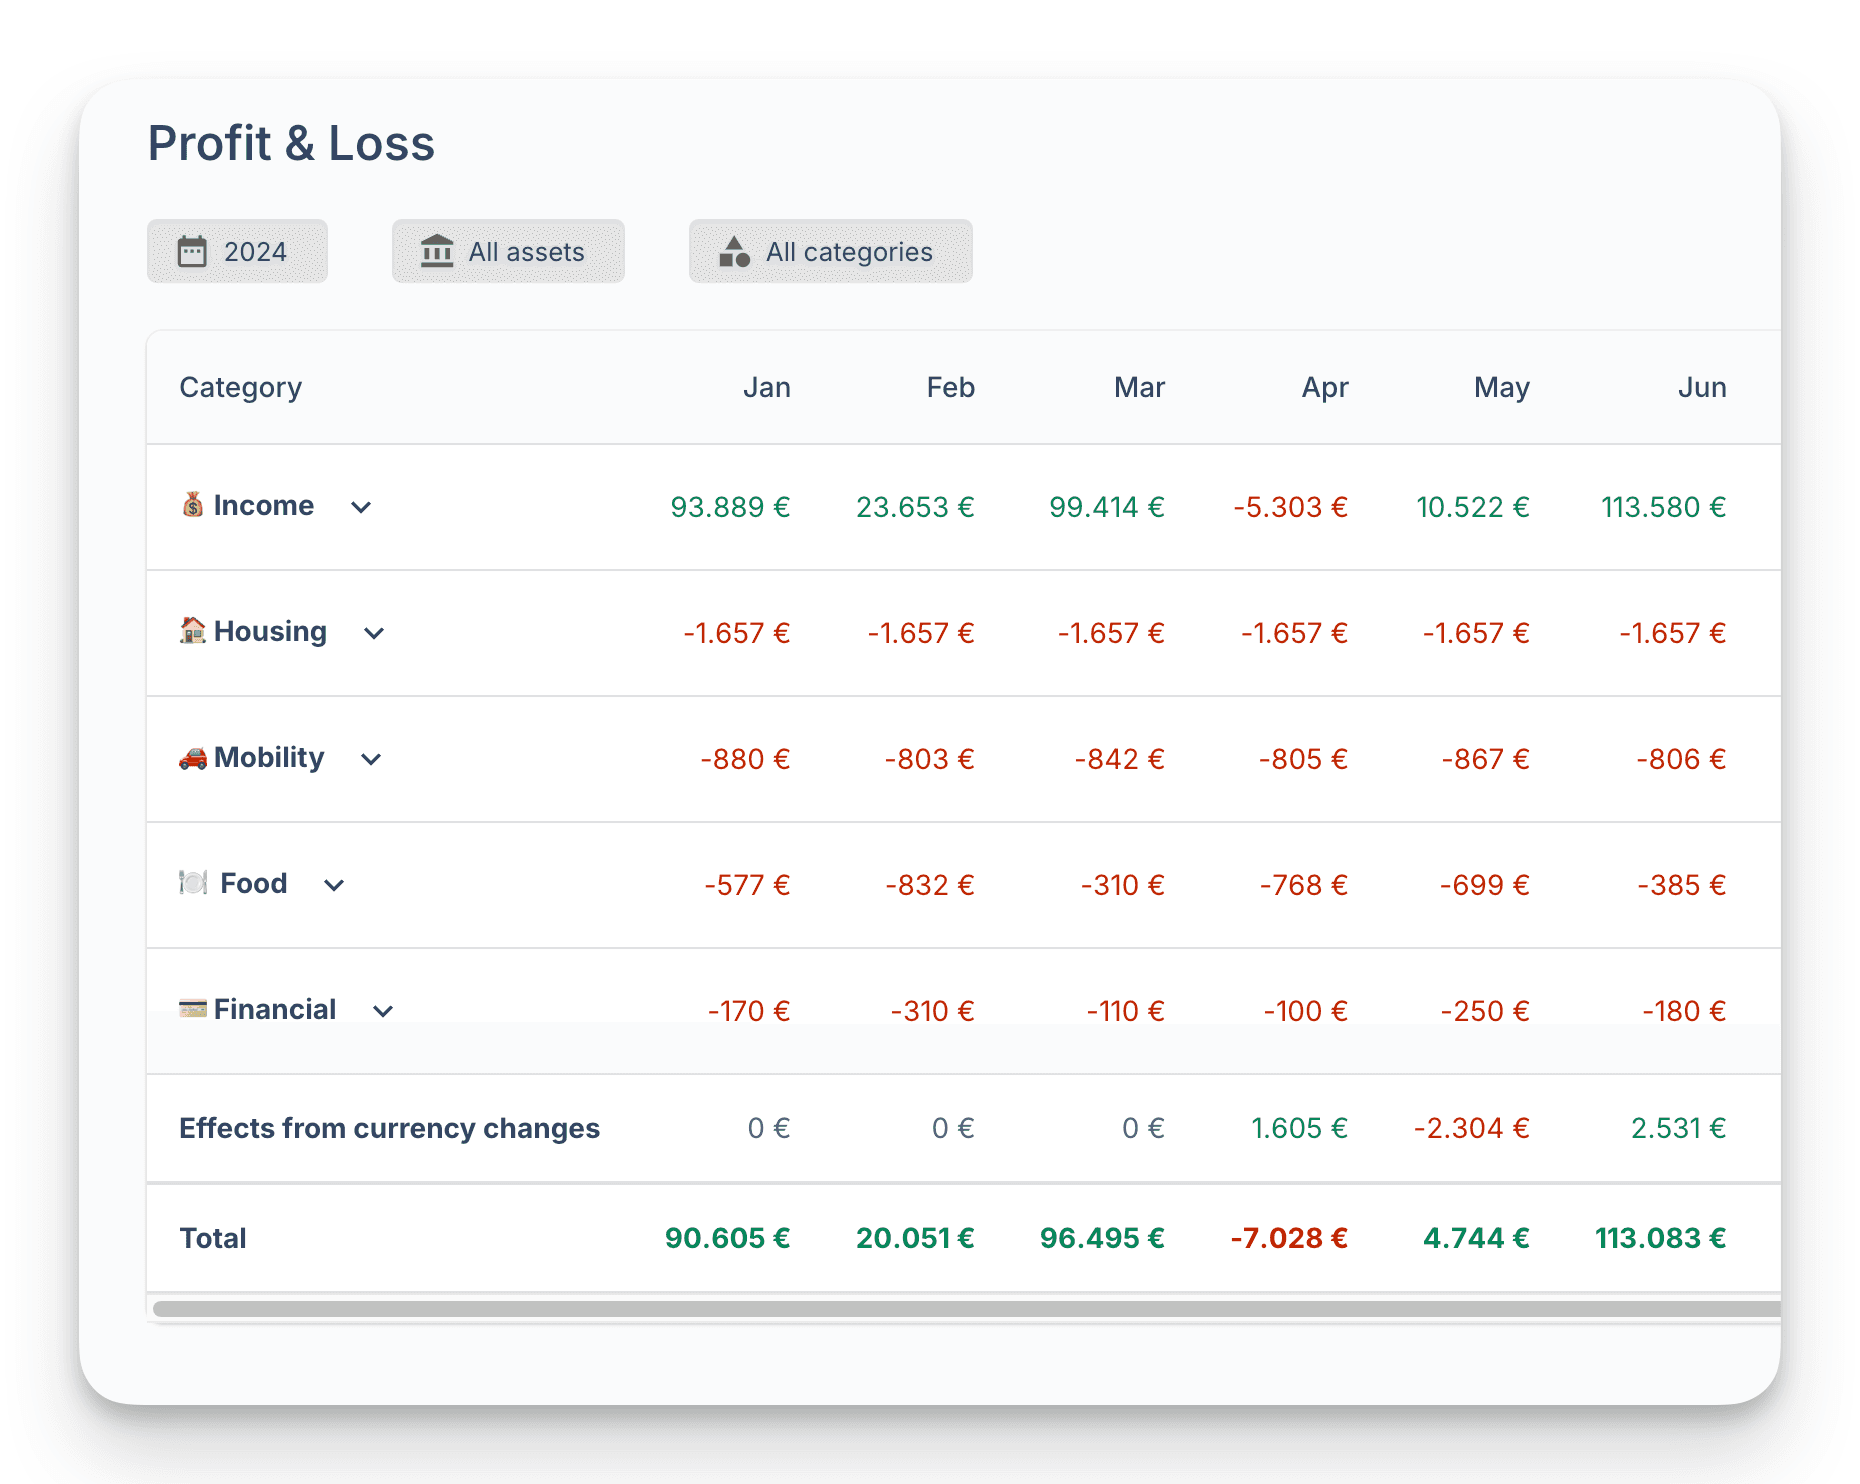The width and height of the screenshot is (1860, 1484).
Task: Click the house icon beside Housing
Action: click(x=193, y=631)
